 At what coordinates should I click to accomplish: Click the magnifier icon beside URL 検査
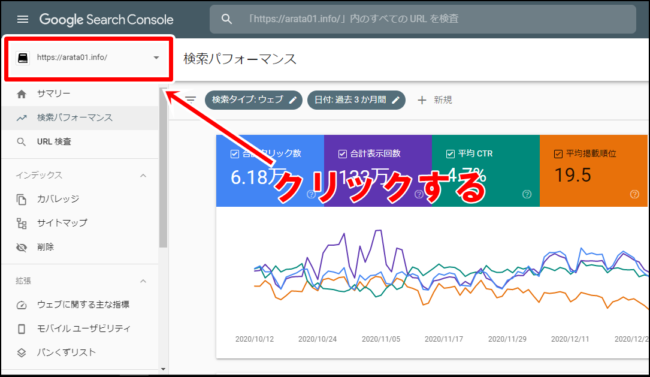pyautogui.click(x=21, y=142)
